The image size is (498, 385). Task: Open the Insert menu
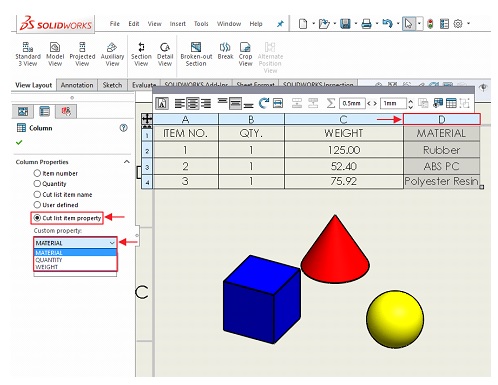pos(177,24)
